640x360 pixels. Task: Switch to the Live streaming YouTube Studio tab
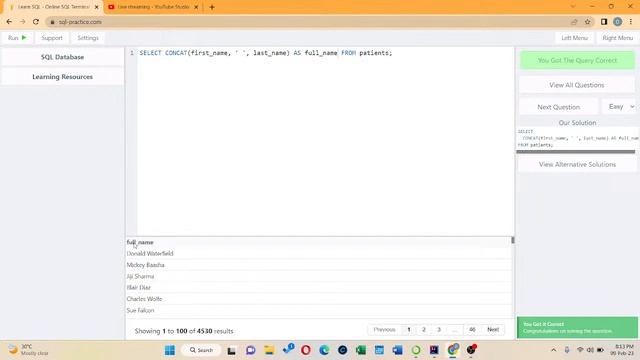point(152,7)
